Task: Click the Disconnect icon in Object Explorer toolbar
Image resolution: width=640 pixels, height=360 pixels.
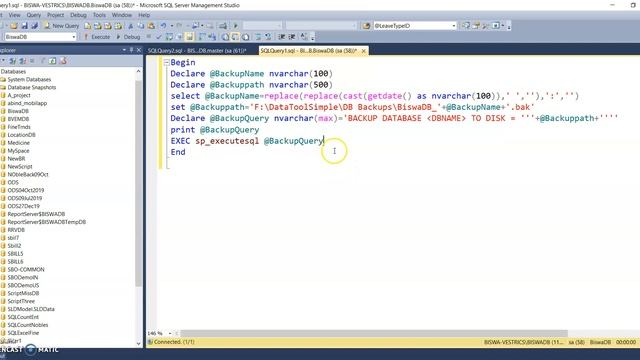Action: (x=22, y=61)
